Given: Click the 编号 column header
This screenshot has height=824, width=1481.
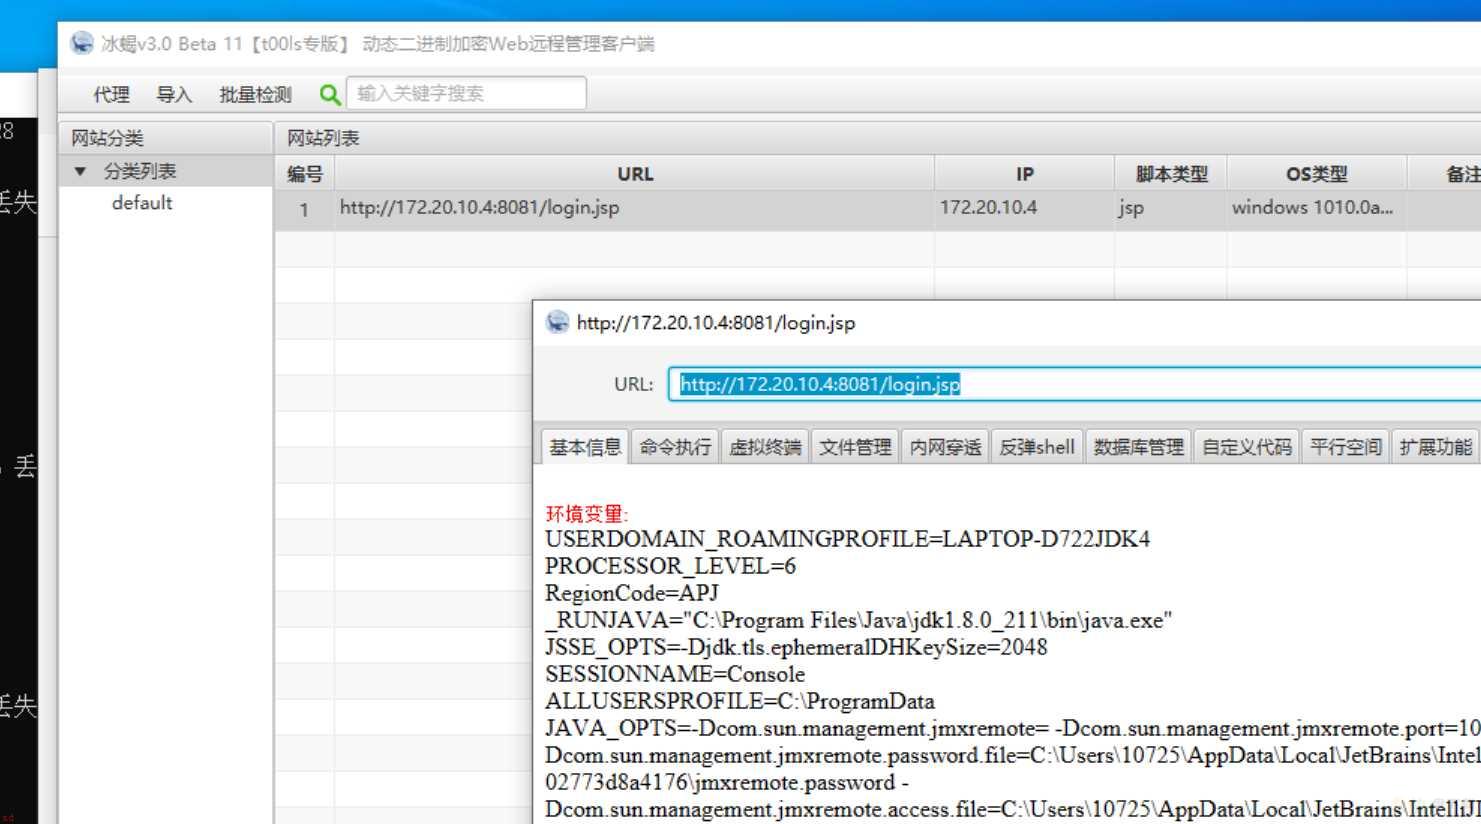Looking at the screenshot, I should 304,174.
